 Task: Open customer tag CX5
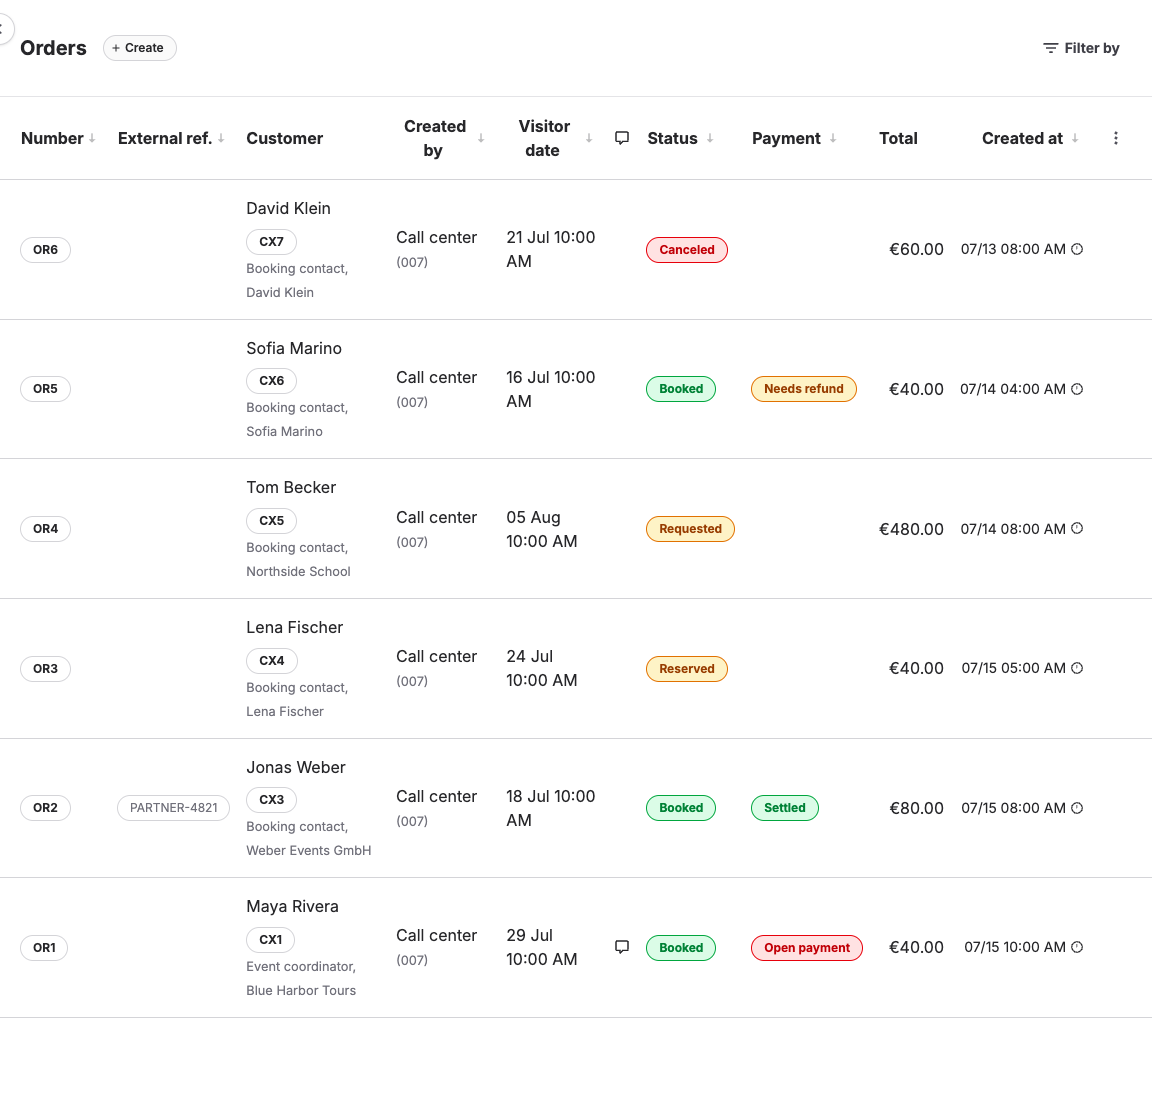point(271,521)
